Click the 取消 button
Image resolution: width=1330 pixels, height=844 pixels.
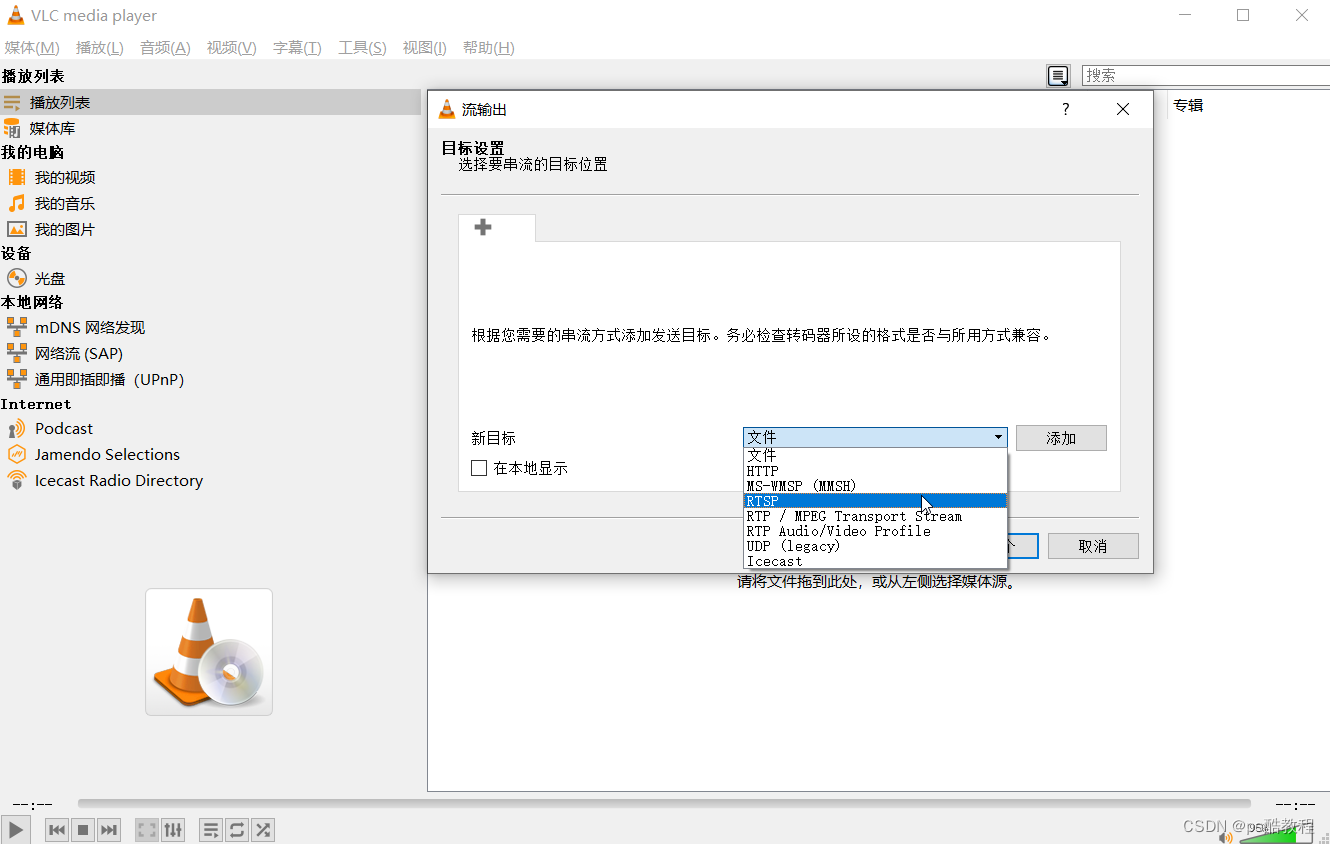[1093, 546]
